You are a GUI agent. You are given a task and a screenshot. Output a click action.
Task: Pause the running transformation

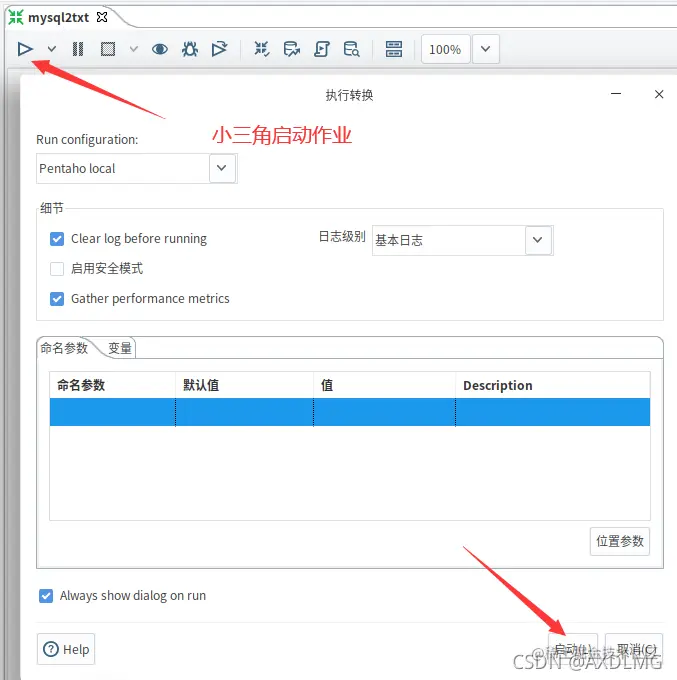tap(78, 49)
